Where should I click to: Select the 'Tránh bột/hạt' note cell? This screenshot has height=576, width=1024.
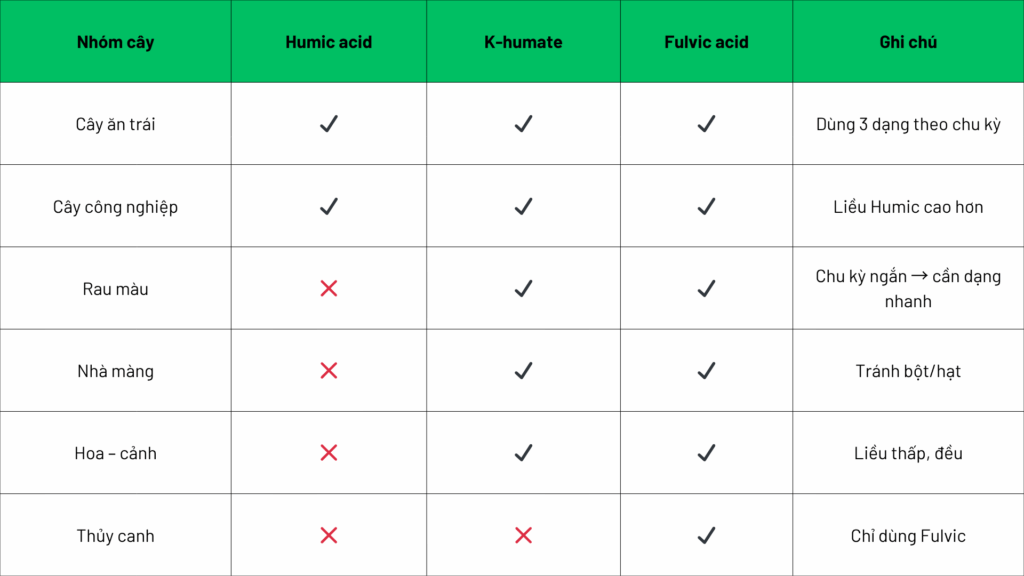pos(908,371)
